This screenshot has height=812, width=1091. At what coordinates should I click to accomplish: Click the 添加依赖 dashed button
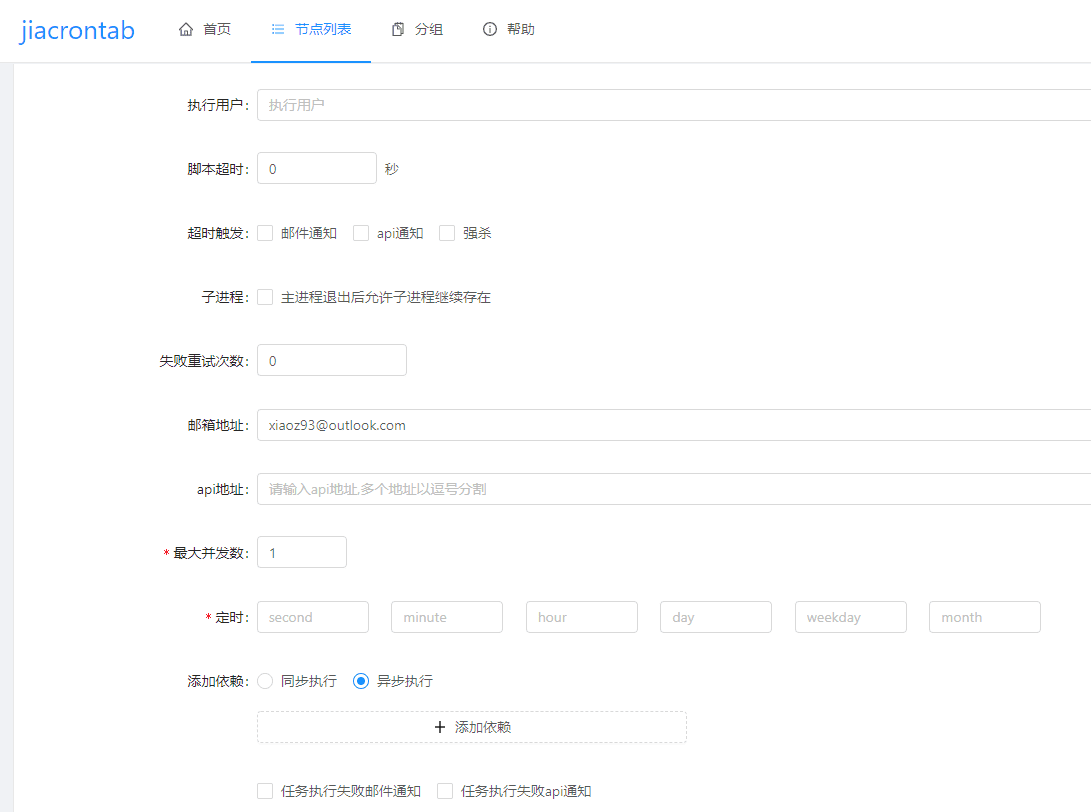(x=471, y=727)
